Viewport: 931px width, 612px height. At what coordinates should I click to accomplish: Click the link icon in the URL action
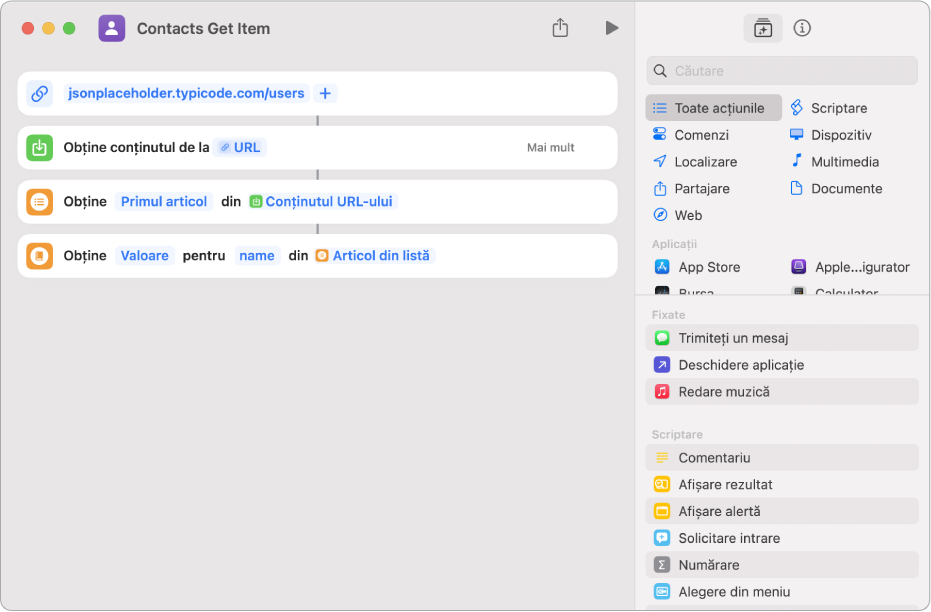point(40,94)
